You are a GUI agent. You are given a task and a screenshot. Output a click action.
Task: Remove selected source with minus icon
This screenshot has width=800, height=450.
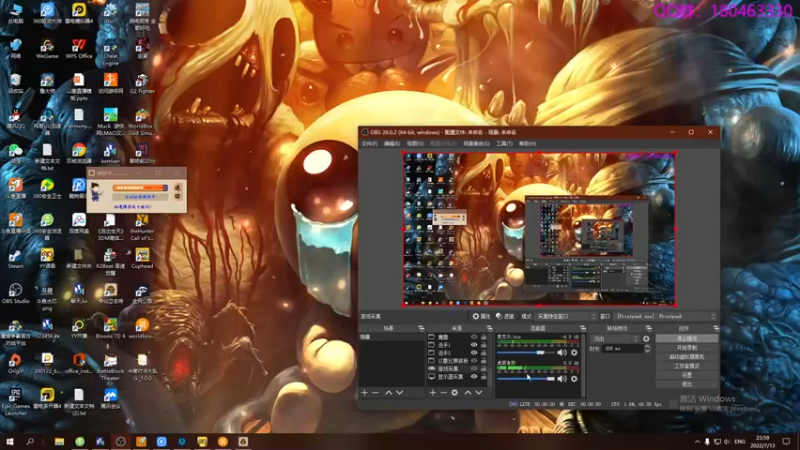coord(443,392)
